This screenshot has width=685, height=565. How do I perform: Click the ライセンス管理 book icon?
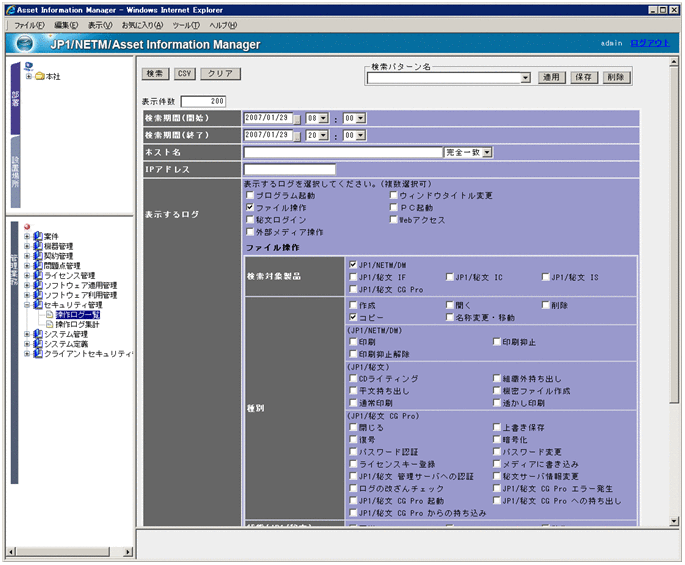tap(38, 275)
